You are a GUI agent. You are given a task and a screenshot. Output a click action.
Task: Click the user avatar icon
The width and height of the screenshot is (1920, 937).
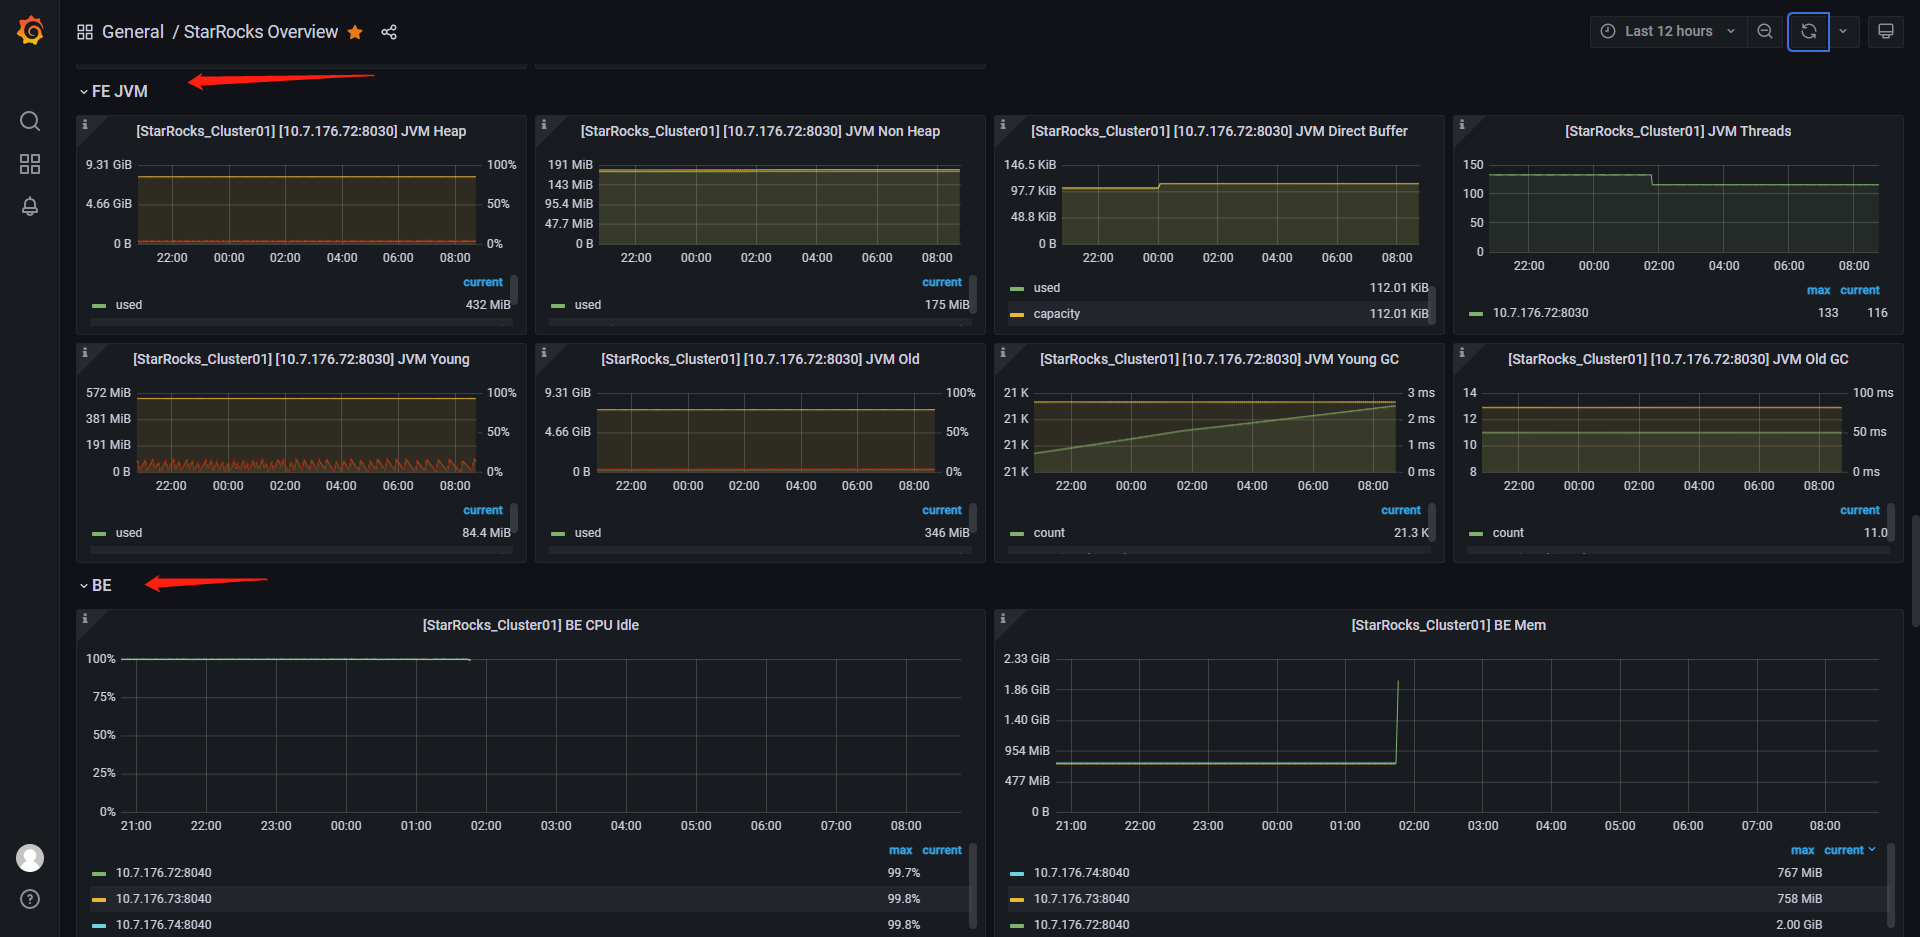pos(30,857)
